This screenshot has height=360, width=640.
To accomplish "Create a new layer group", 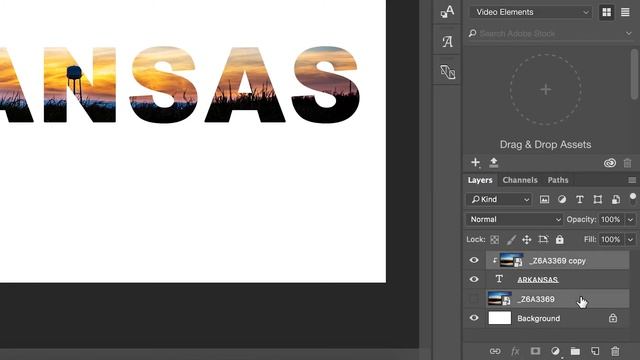I will tap(575, 351).
